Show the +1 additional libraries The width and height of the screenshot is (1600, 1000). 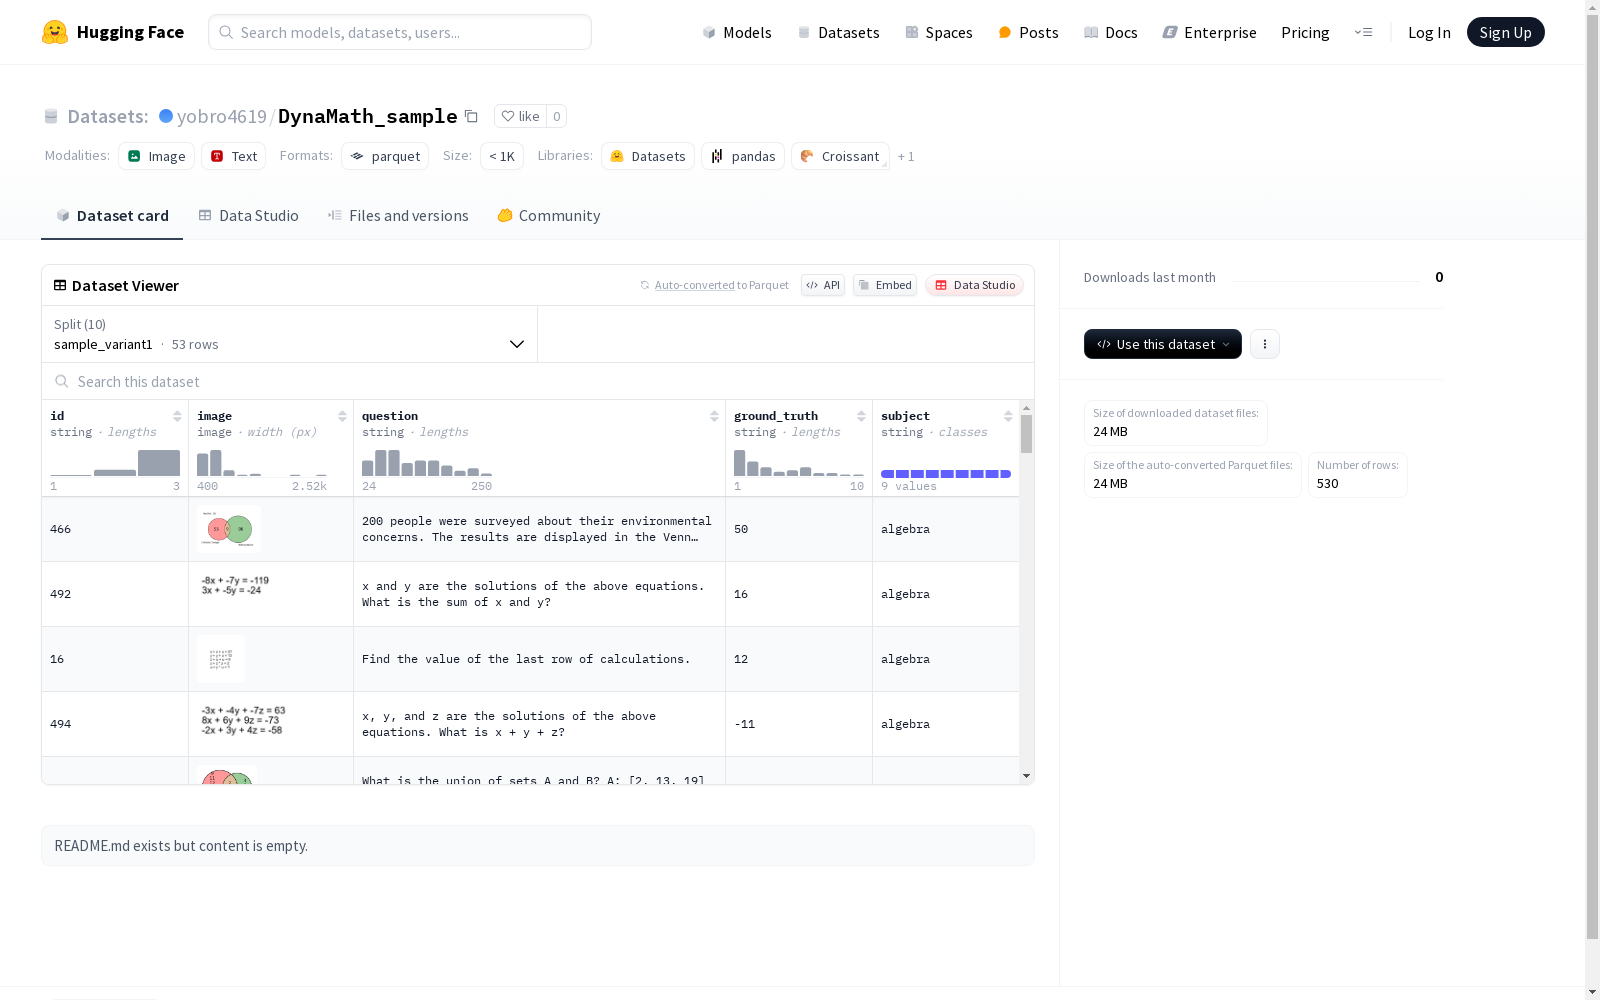906,156
